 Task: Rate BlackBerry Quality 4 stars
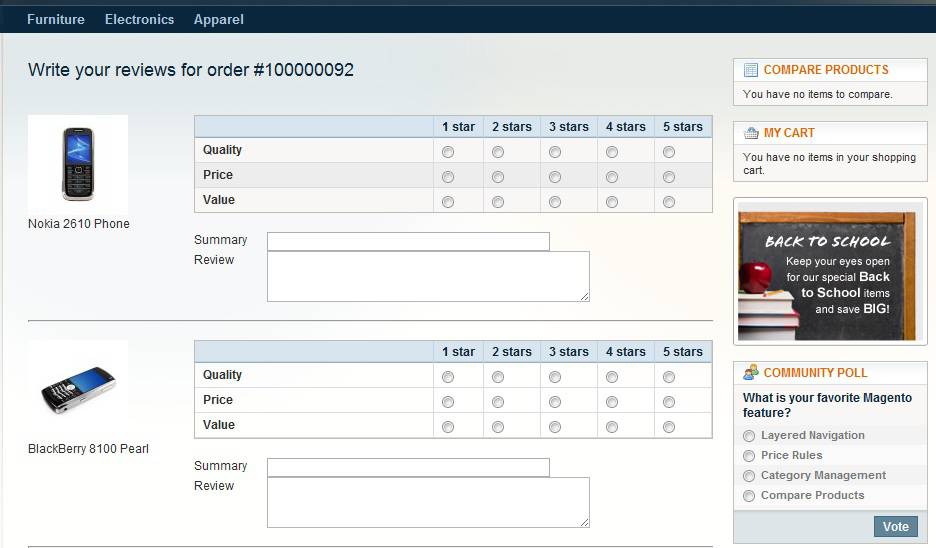(x=612, y=377)
